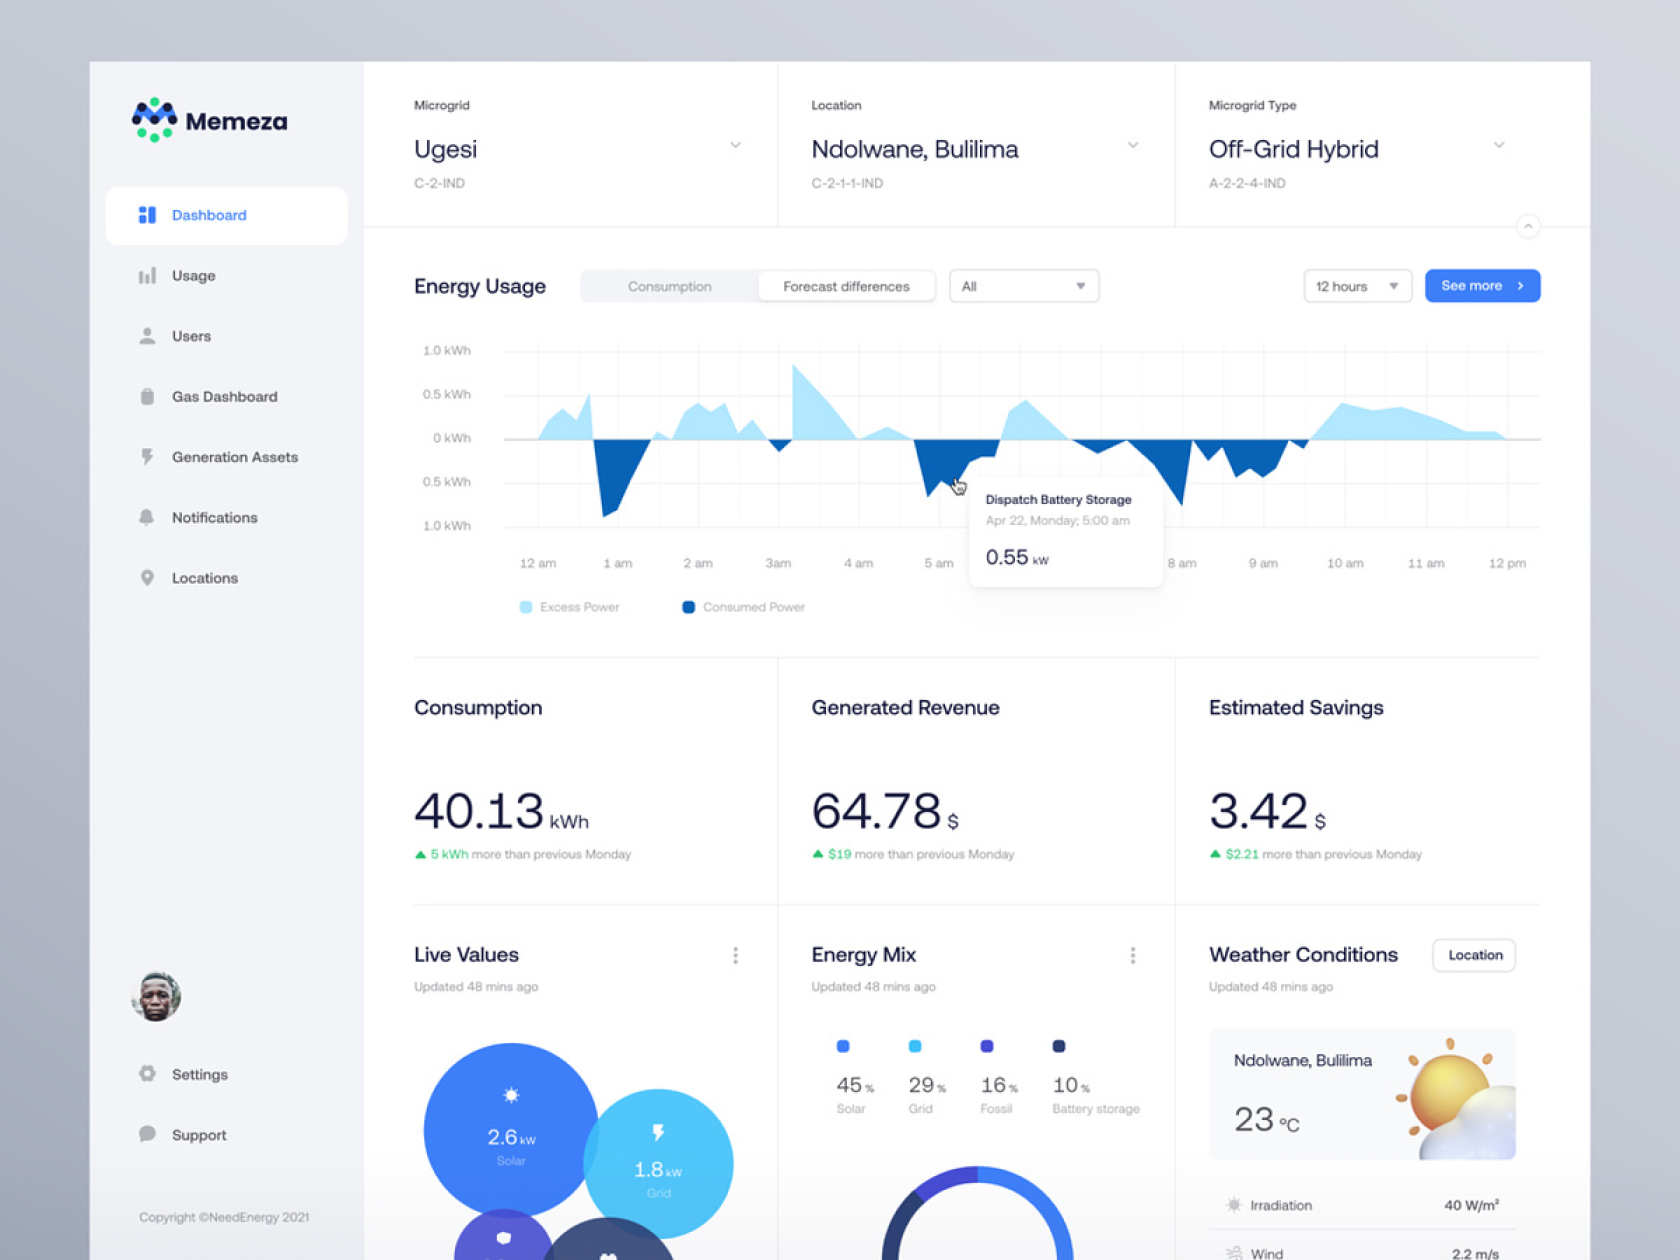Click the 64.78 $ revenue value
This screenshot has width=1680, height=1260.
click(x=885, y=811)
